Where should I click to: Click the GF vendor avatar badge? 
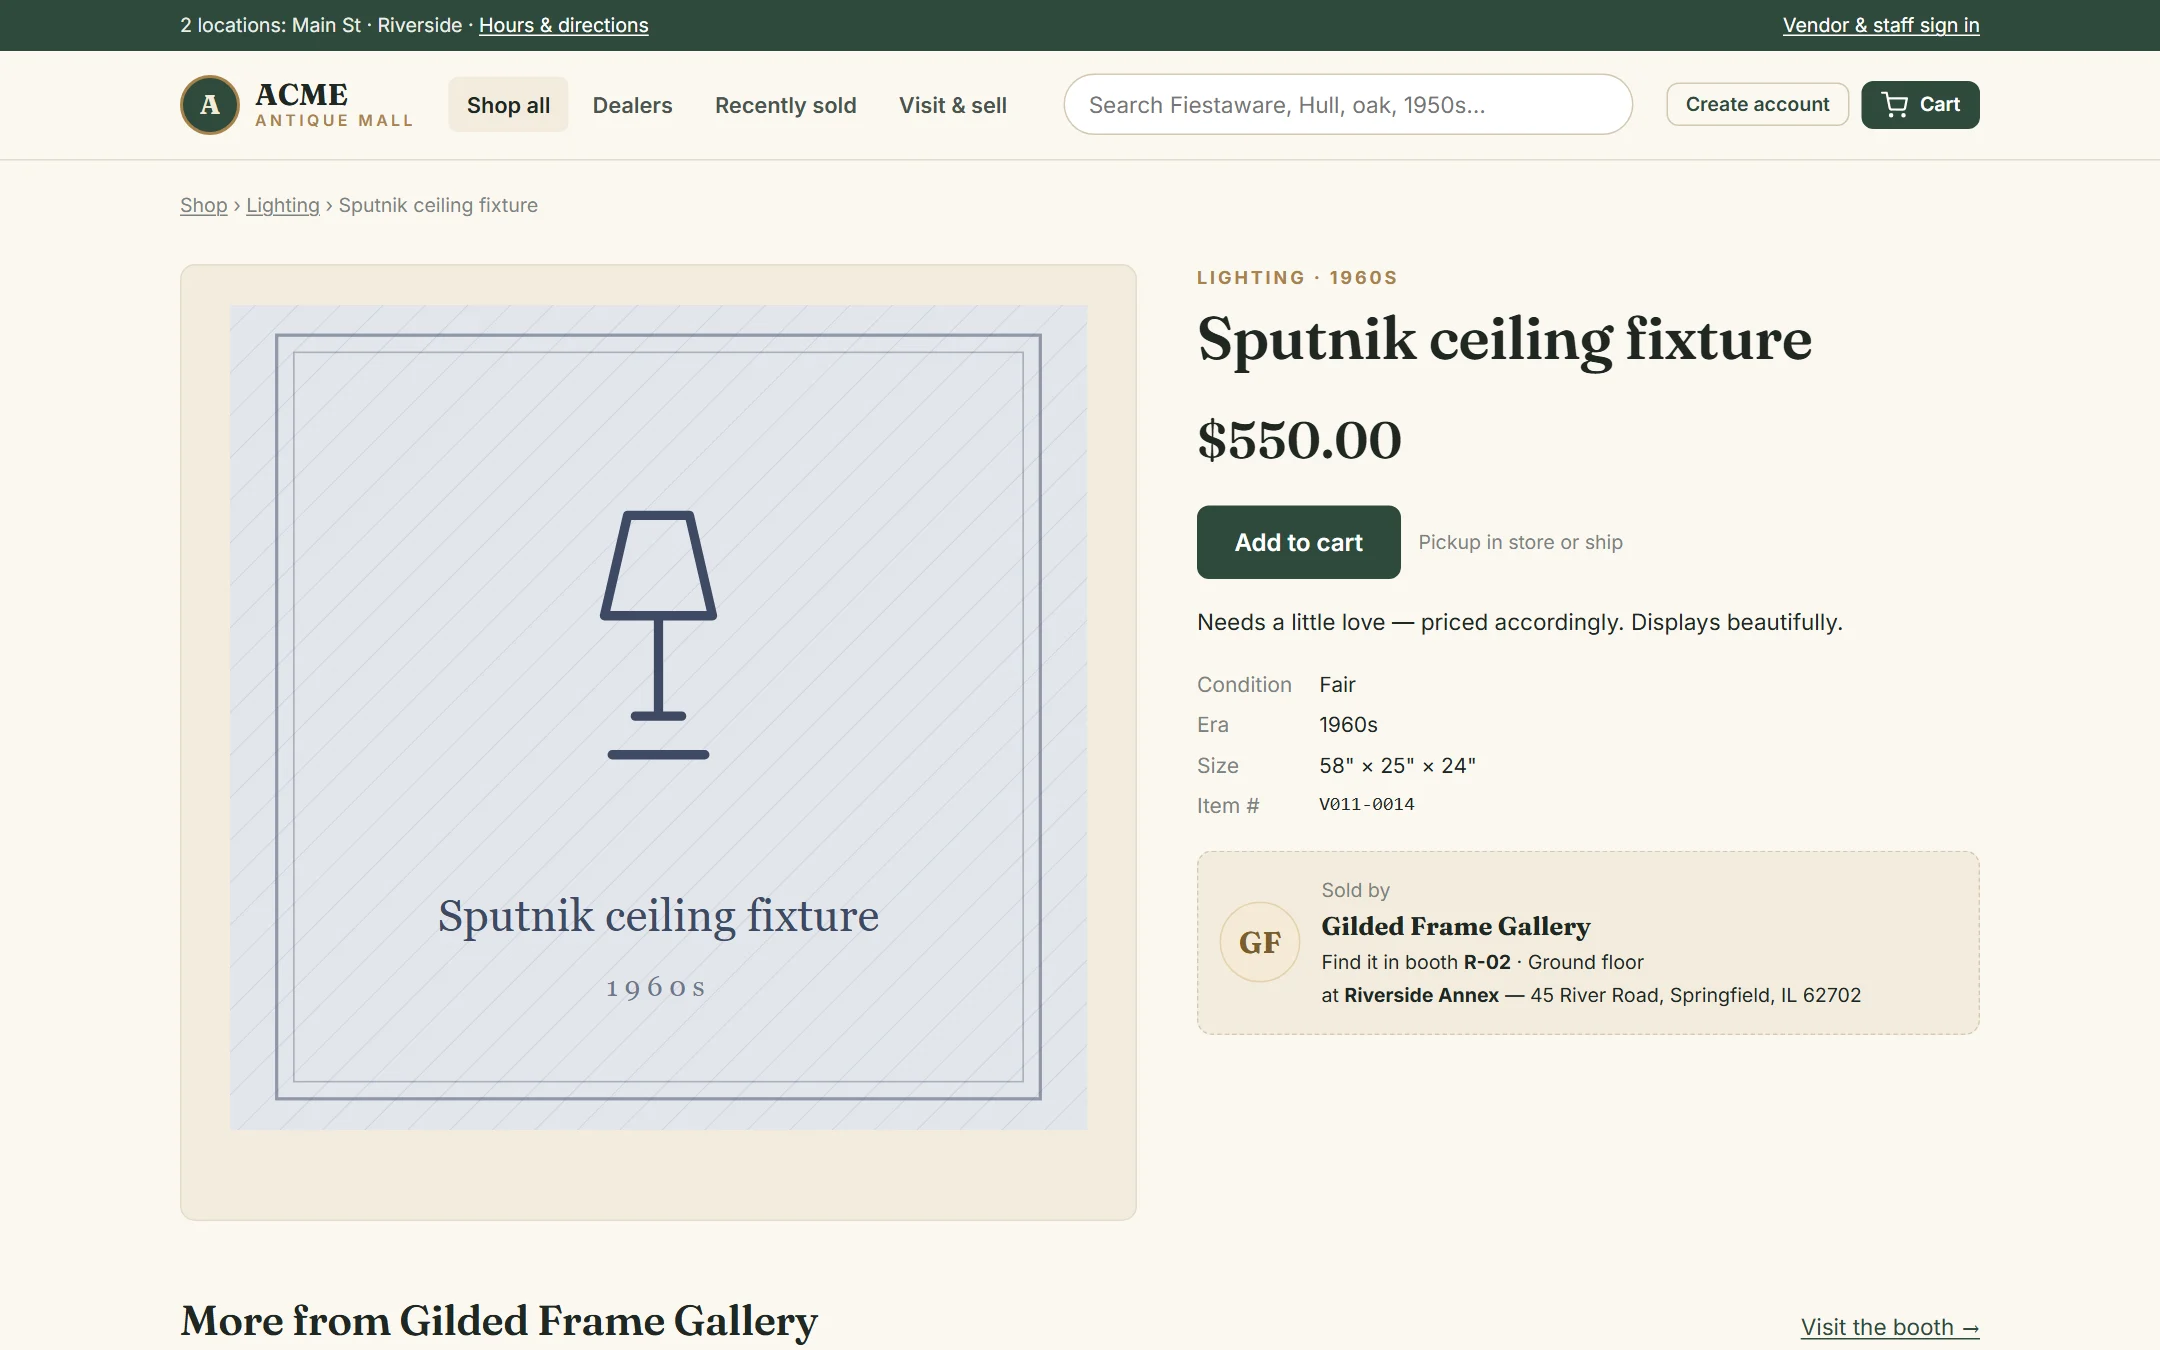[1260, 942]
